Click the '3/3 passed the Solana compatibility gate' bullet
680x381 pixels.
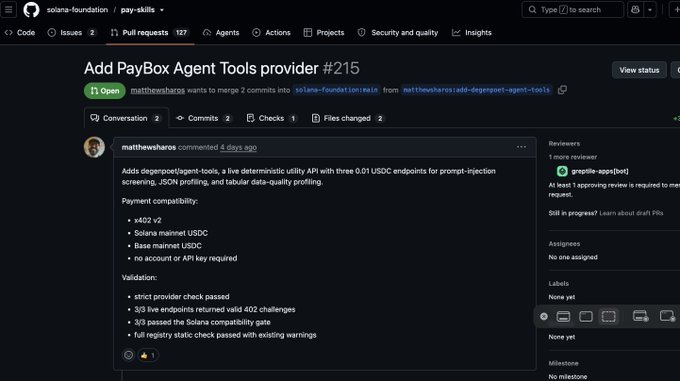pos(202,322)
